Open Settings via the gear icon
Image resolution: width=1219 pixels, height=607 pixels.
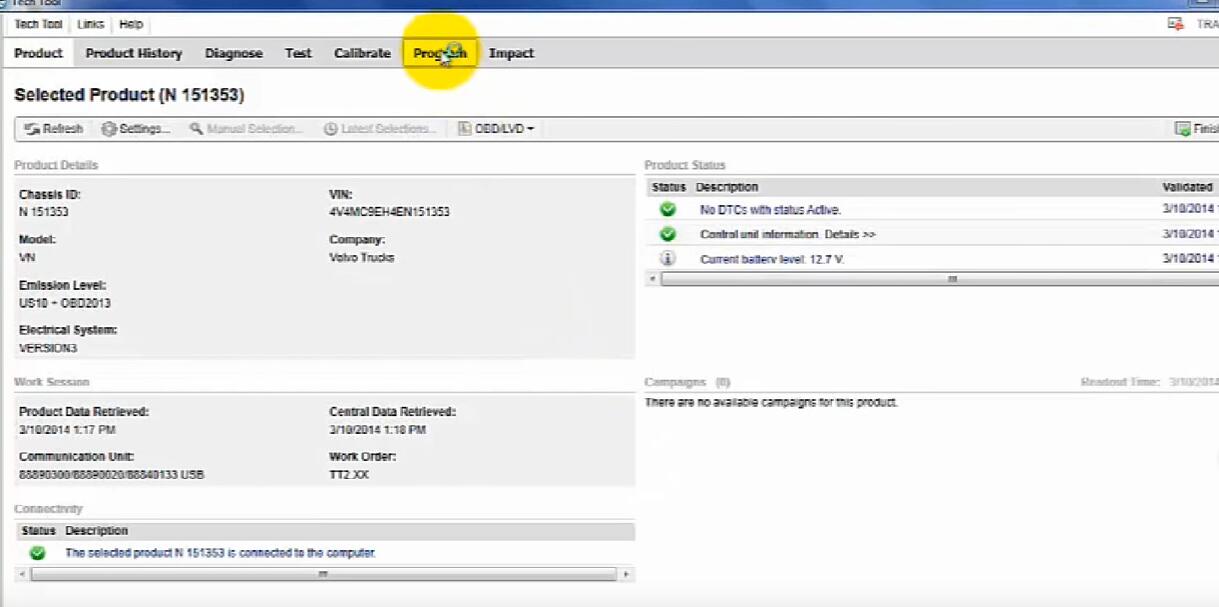click(x=109, y=129)
